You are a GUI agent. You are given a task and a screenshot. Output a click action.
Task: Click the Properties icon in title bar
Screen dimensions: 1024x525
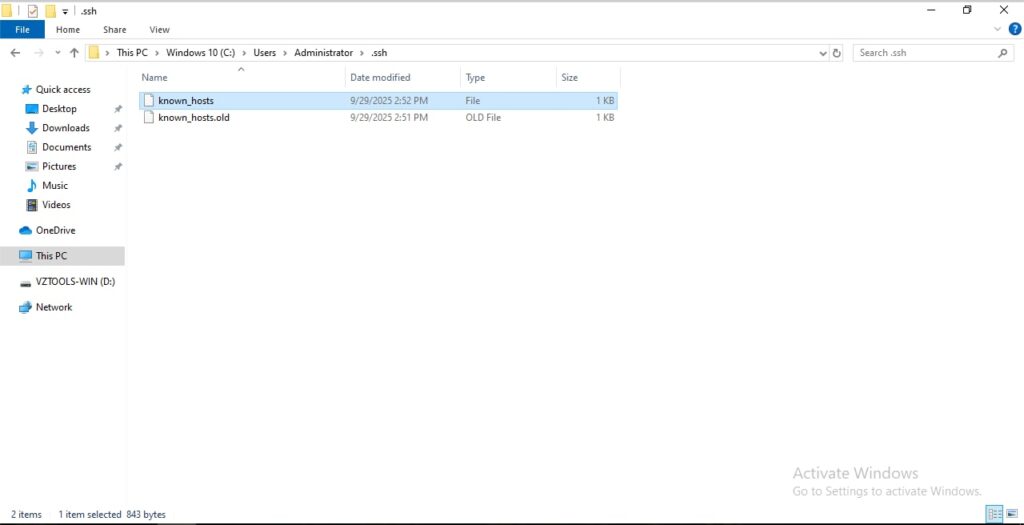click(32, 10)
